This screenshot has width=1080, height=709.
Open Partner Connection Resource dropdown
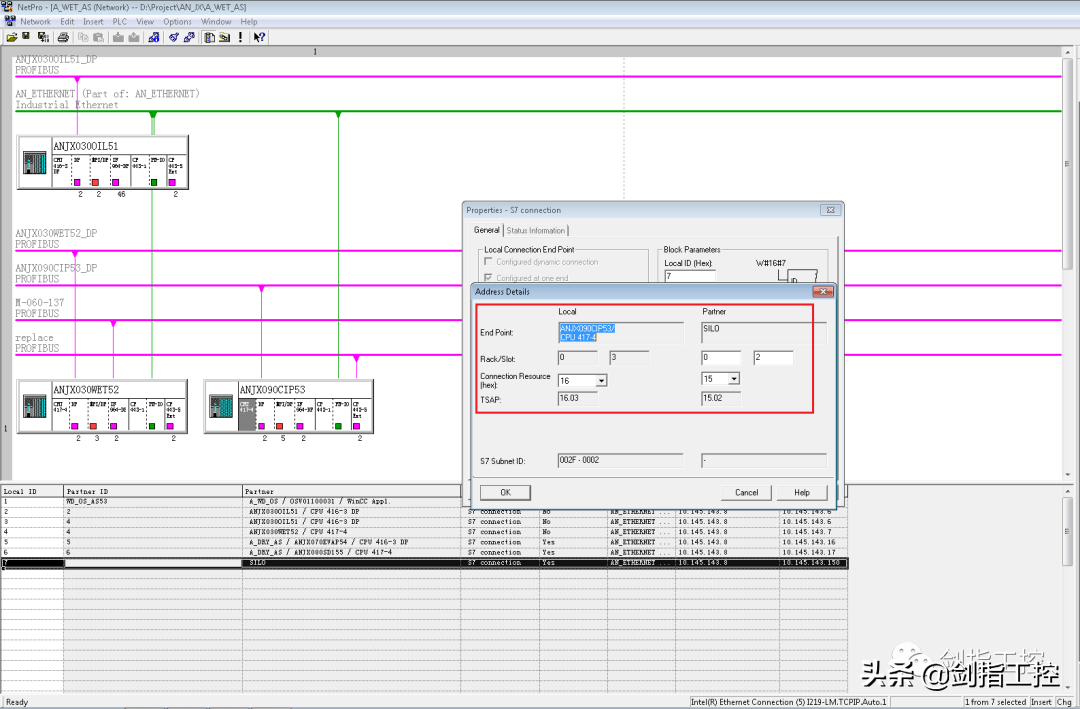tap(734, 379)
